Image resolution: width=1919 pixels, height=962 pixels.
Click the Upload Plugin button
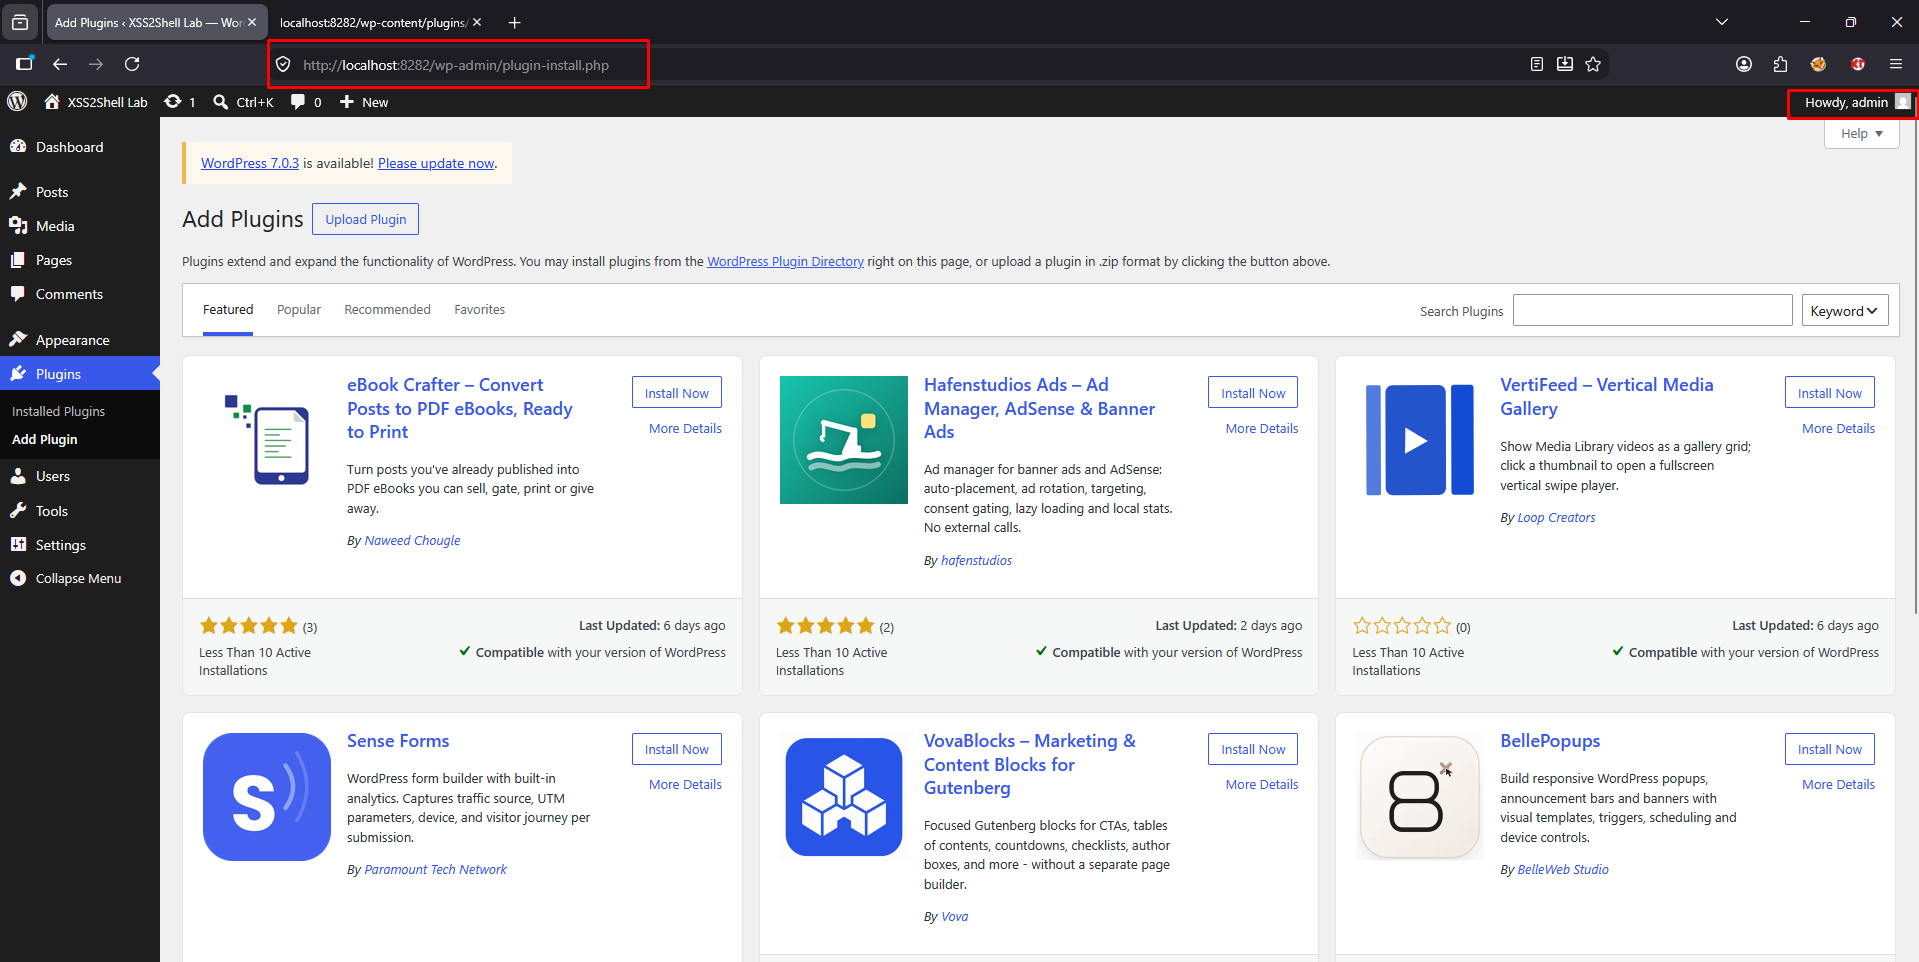[366, 219]
